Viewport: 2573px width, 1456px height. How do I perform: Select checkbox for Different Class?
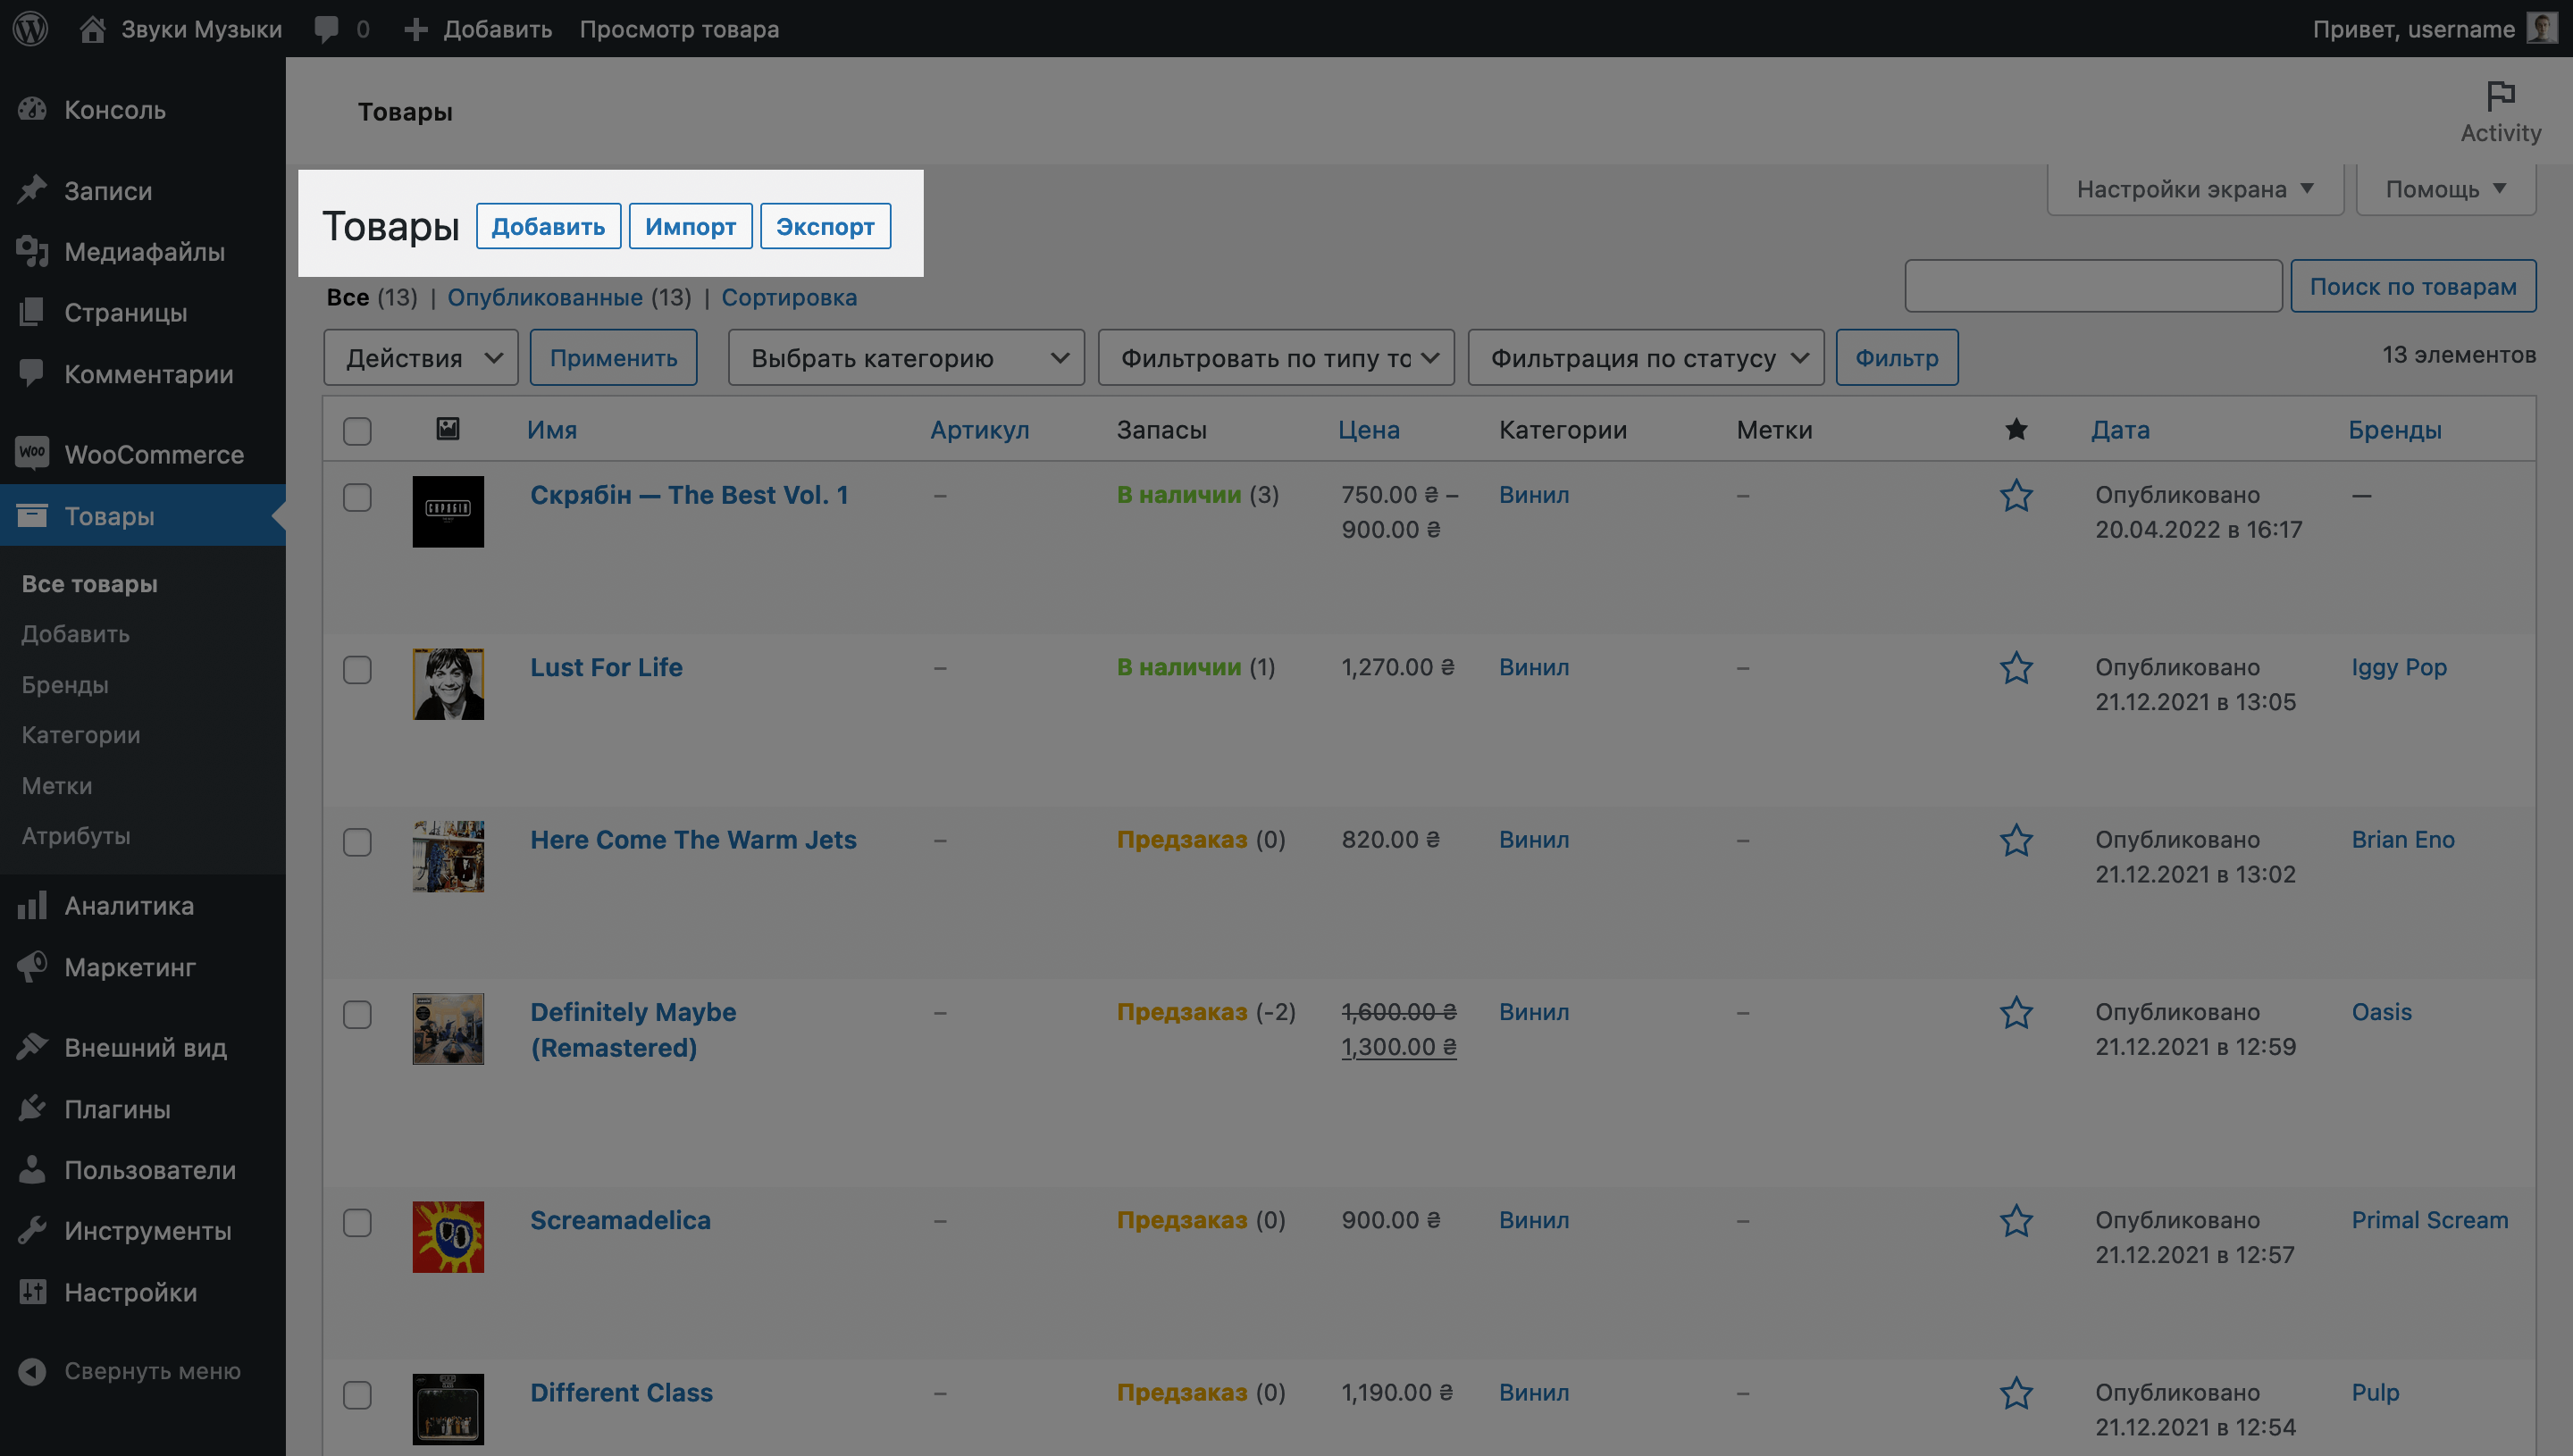357,1395
